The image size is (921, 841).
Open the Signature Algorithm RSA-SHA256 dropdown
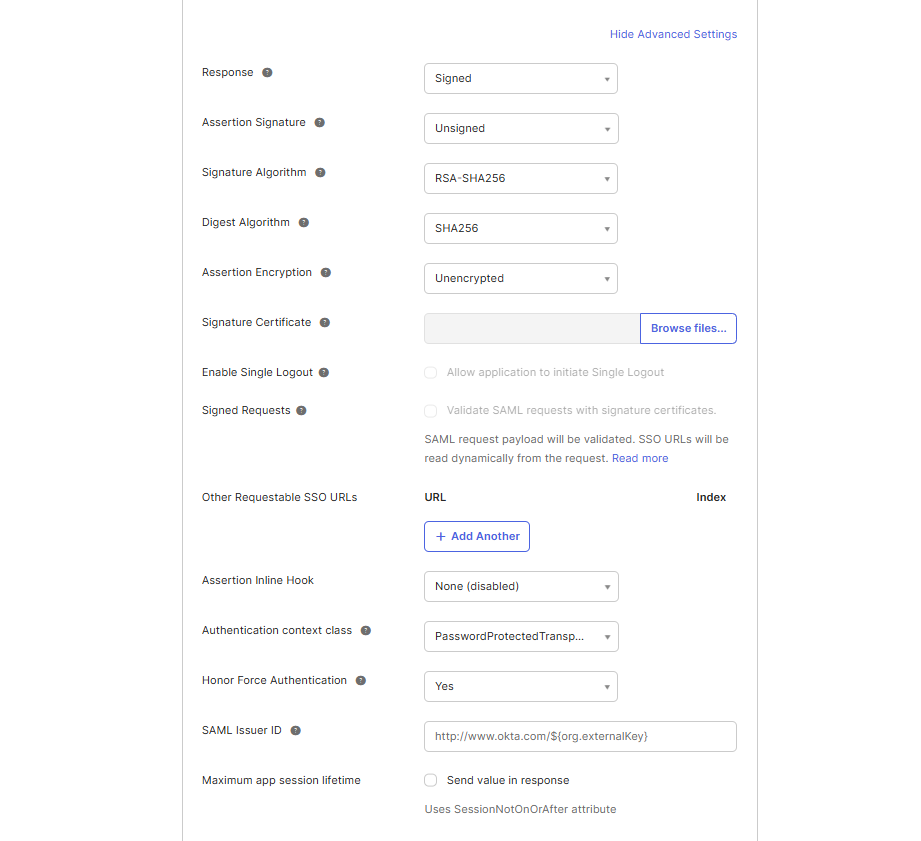pos(520,179)
